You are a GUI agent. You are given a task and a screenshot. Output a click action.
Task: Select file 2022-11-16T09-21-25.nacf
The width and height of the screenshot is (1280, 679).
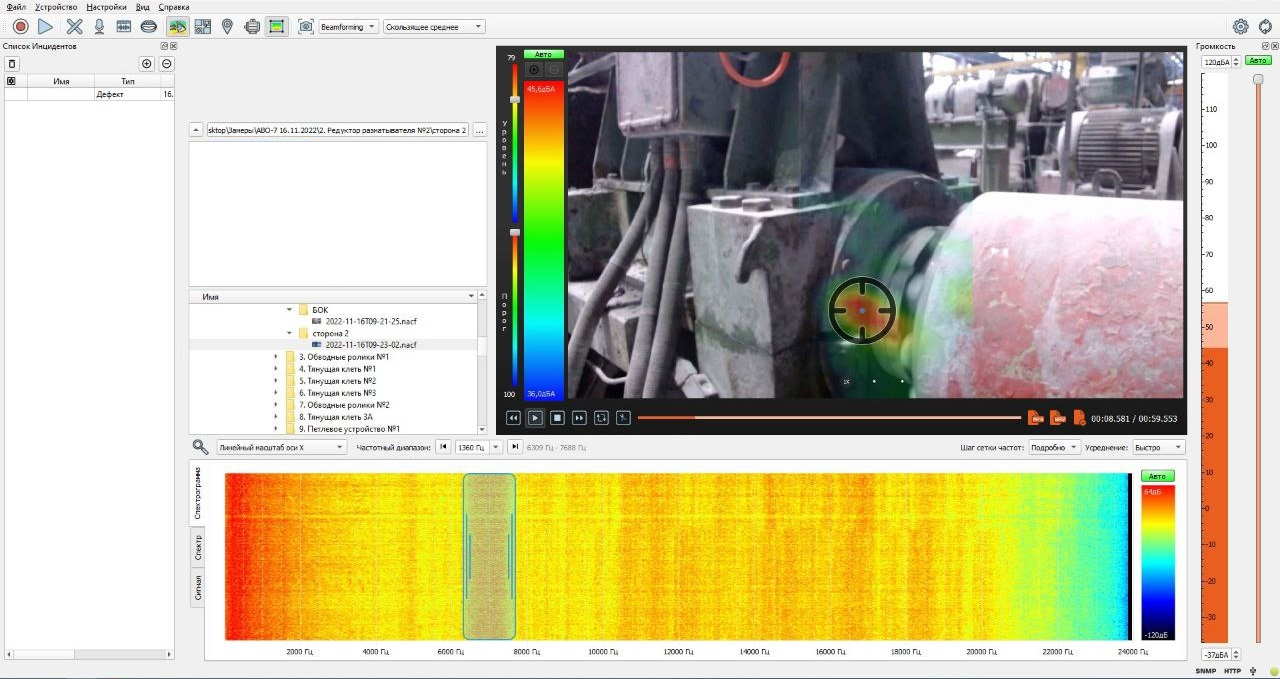pos(369,322)
